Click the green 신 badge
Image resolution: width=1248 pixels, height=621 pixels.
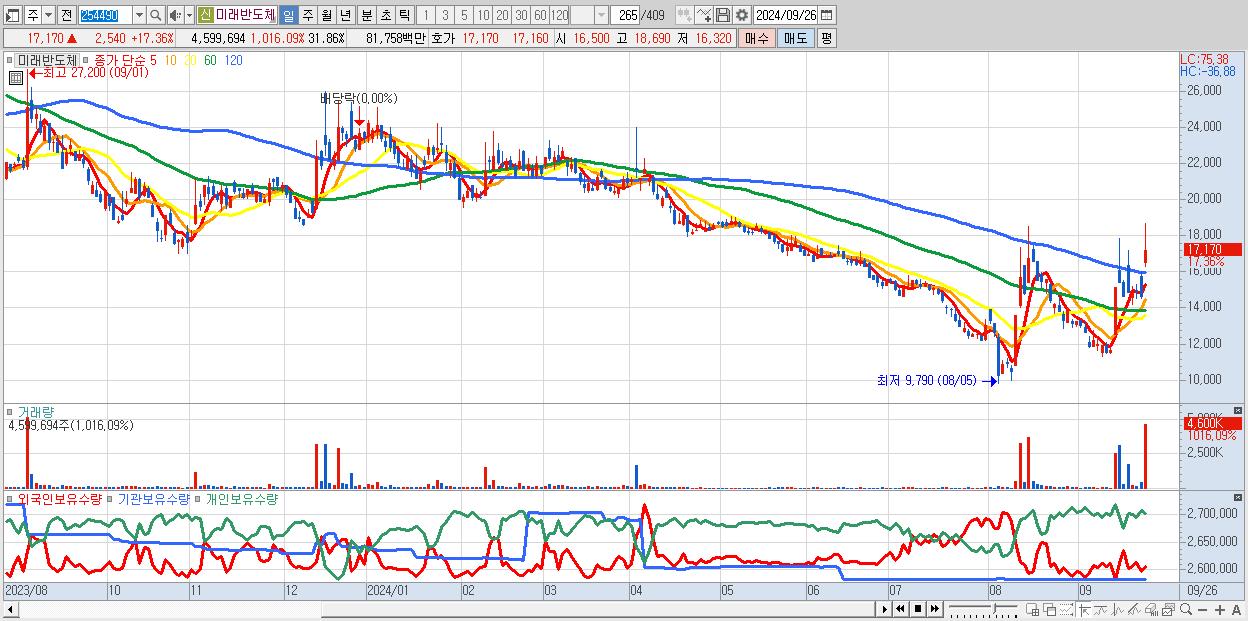pos(205,15)
